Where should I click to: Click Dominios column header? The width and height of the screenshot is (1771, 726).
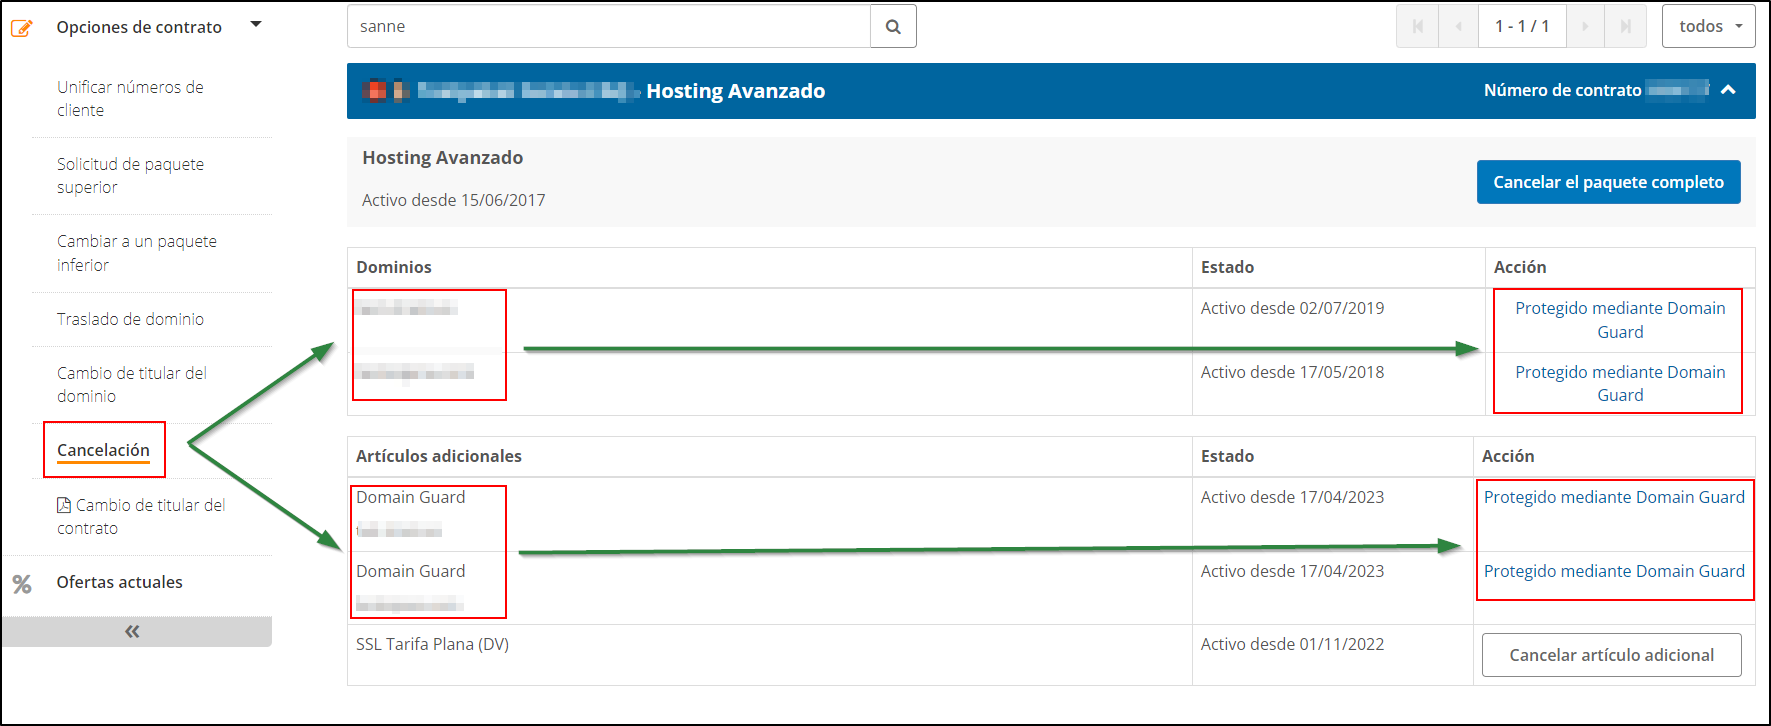pos(394,267)
